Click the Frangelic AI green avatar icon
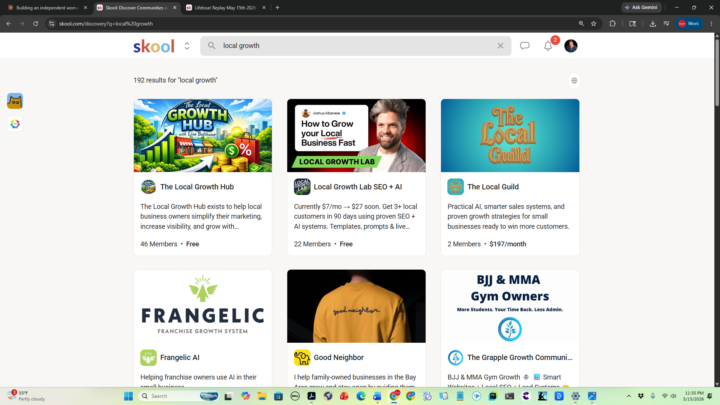 coord(148,357)
